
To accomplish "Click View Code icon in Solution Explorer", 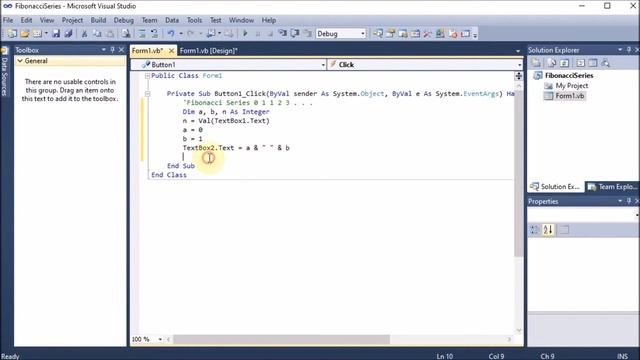I will pos(580,63).
